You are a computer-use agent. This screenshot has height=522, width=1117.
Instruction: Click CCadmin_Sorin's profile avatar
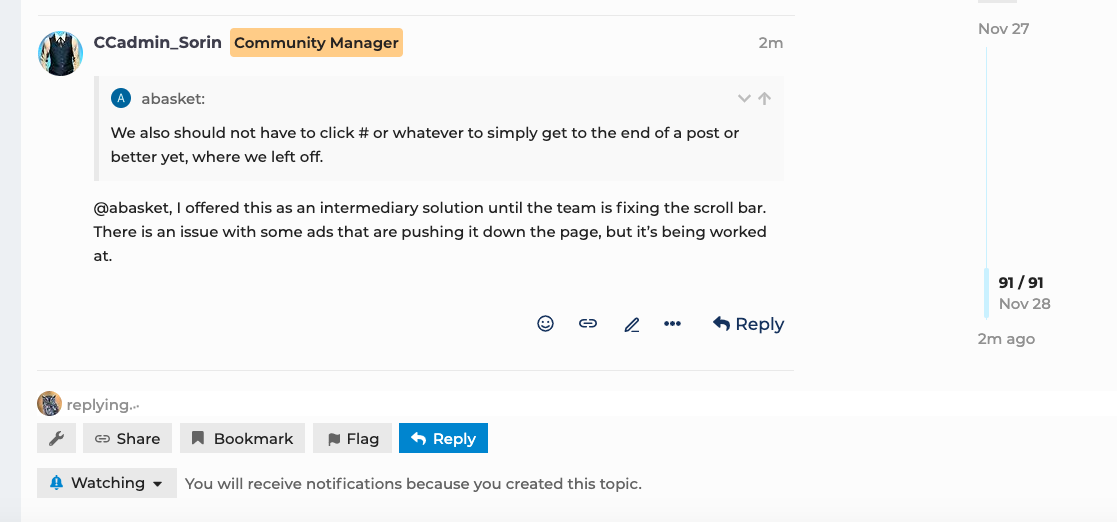(60, 54)
